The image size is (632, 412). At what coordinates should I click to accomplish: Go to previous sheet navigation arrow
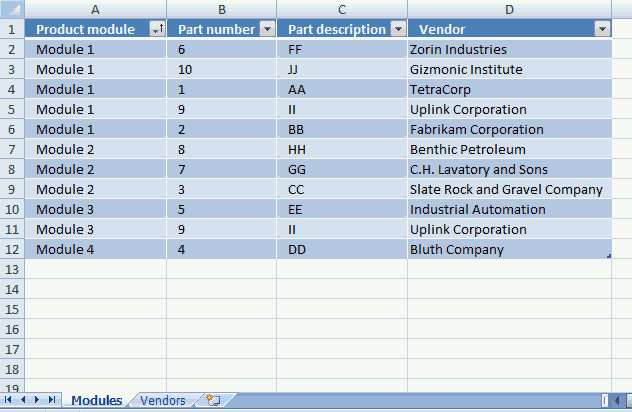23,400
